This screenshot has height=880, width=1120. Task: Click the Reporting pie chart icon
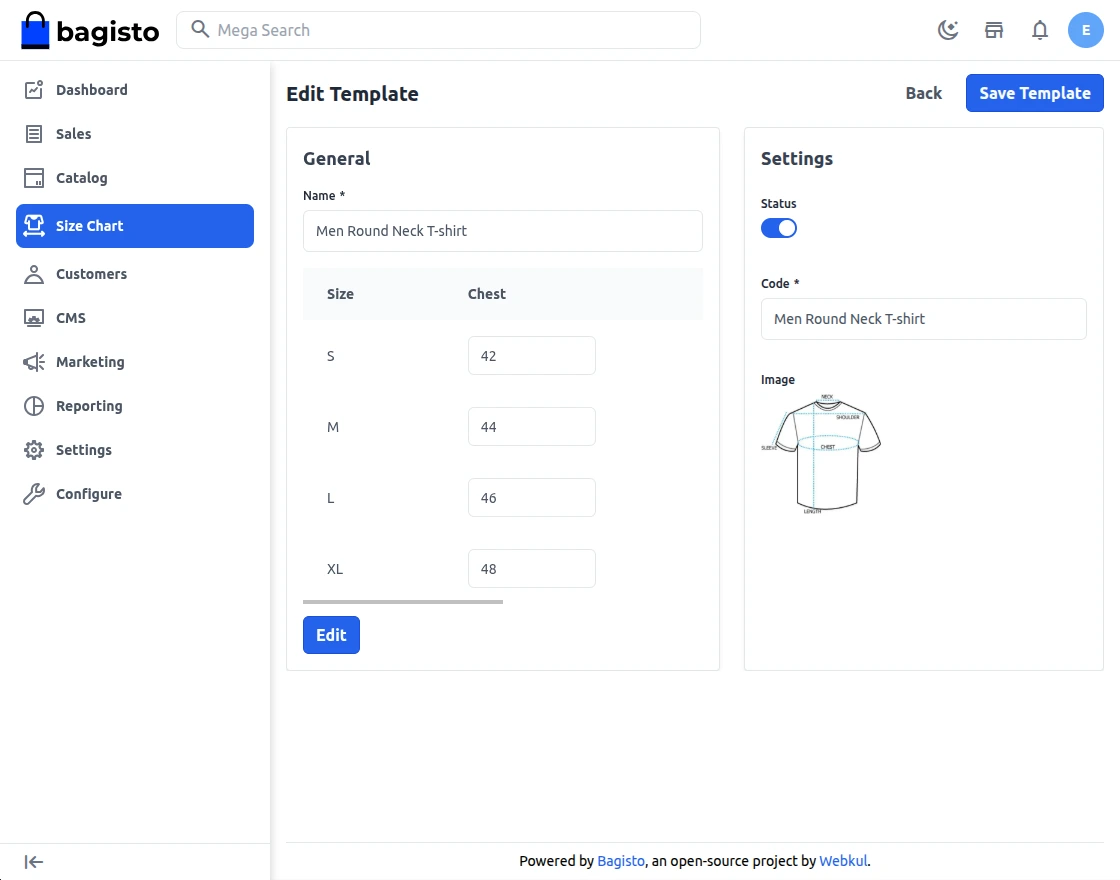pos(34,406)
